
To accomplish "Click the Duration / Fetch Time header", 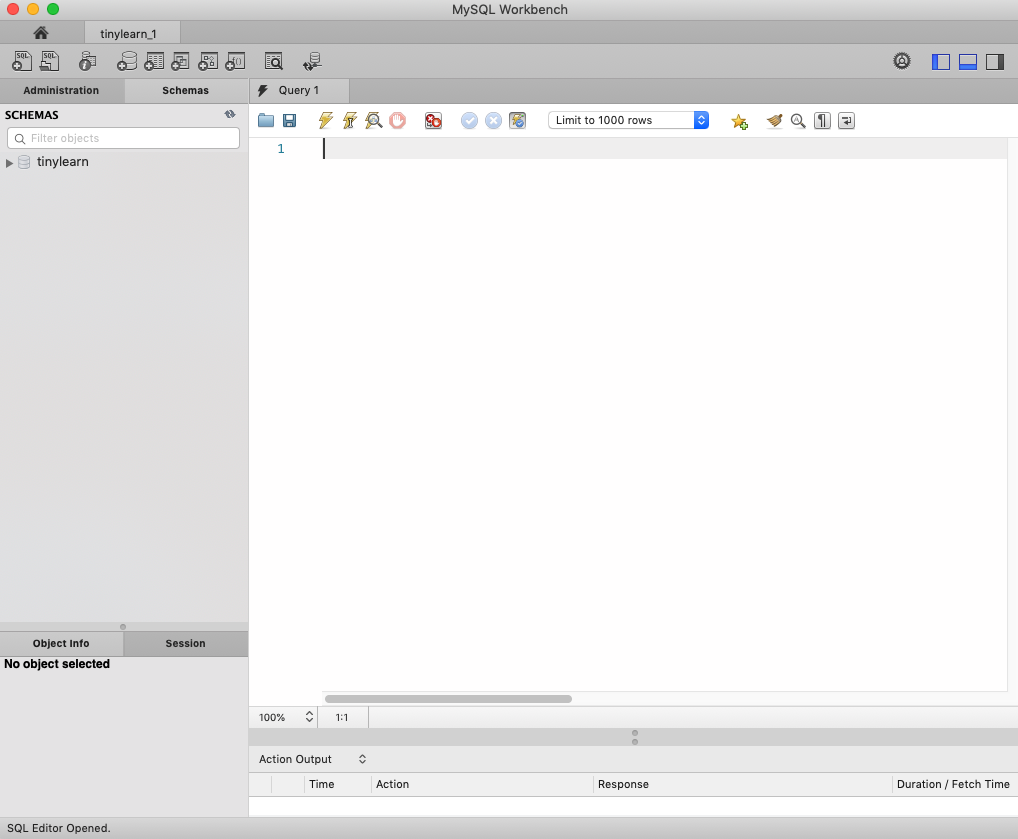I will [x=953, y=784].
